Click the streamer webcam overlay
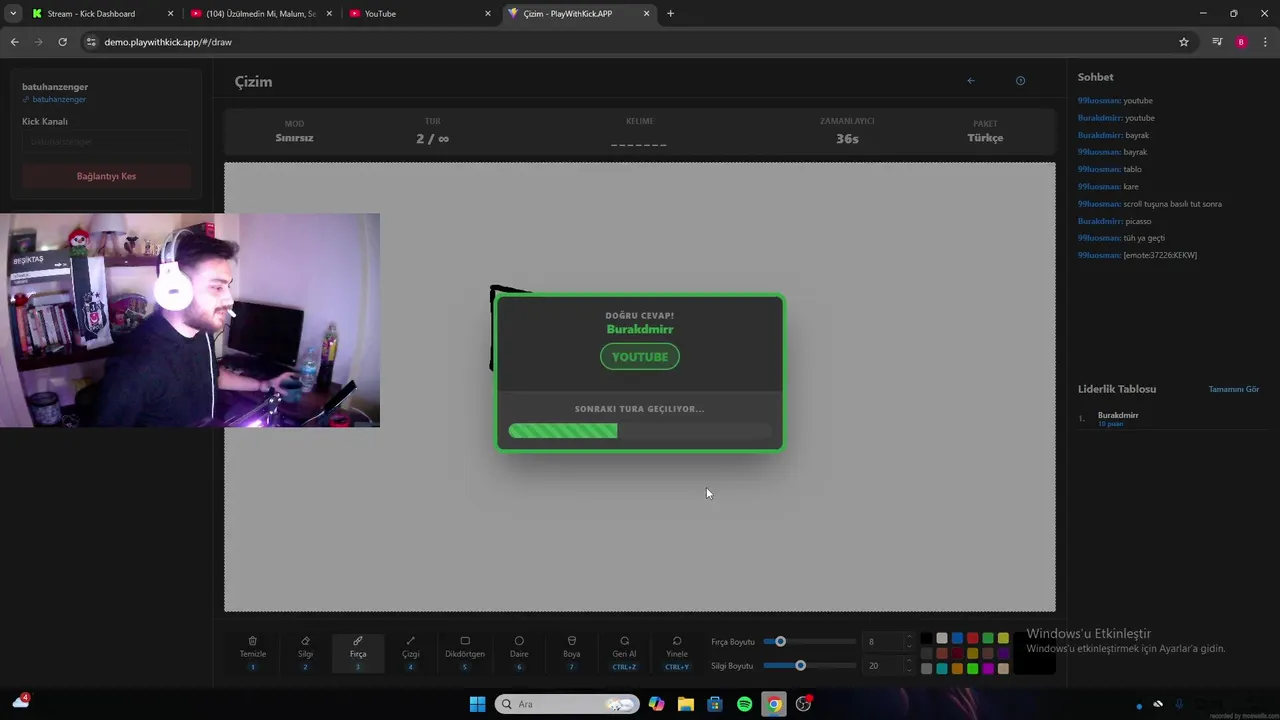Screen dimensions: 1280x720 point(190,320)
